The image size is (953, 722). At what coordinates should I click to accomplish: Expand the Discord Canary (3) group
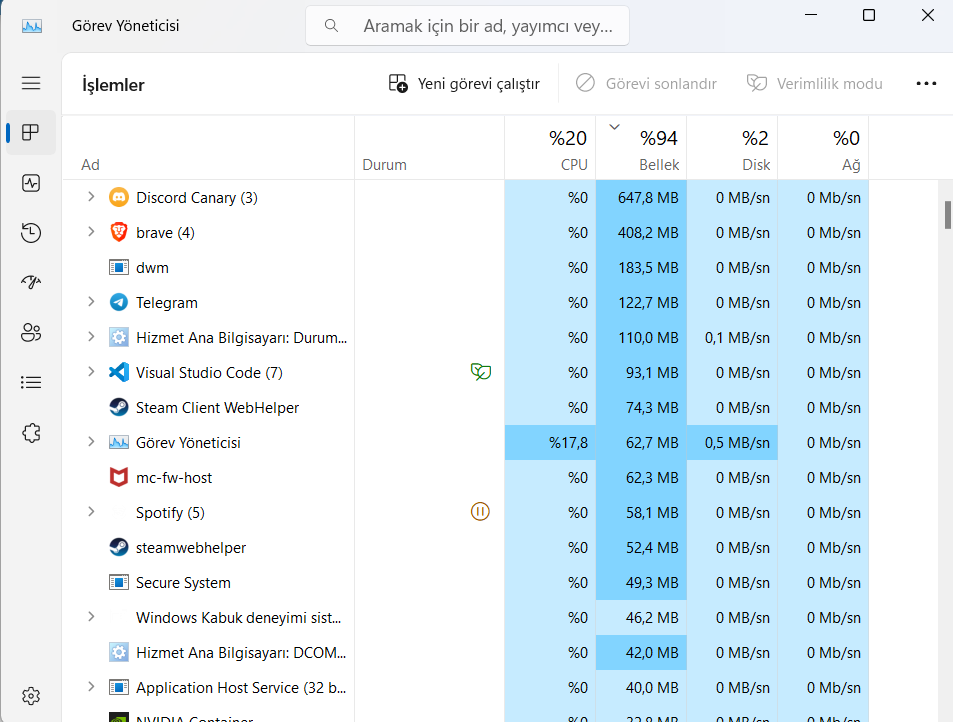(x=91, y=197)
